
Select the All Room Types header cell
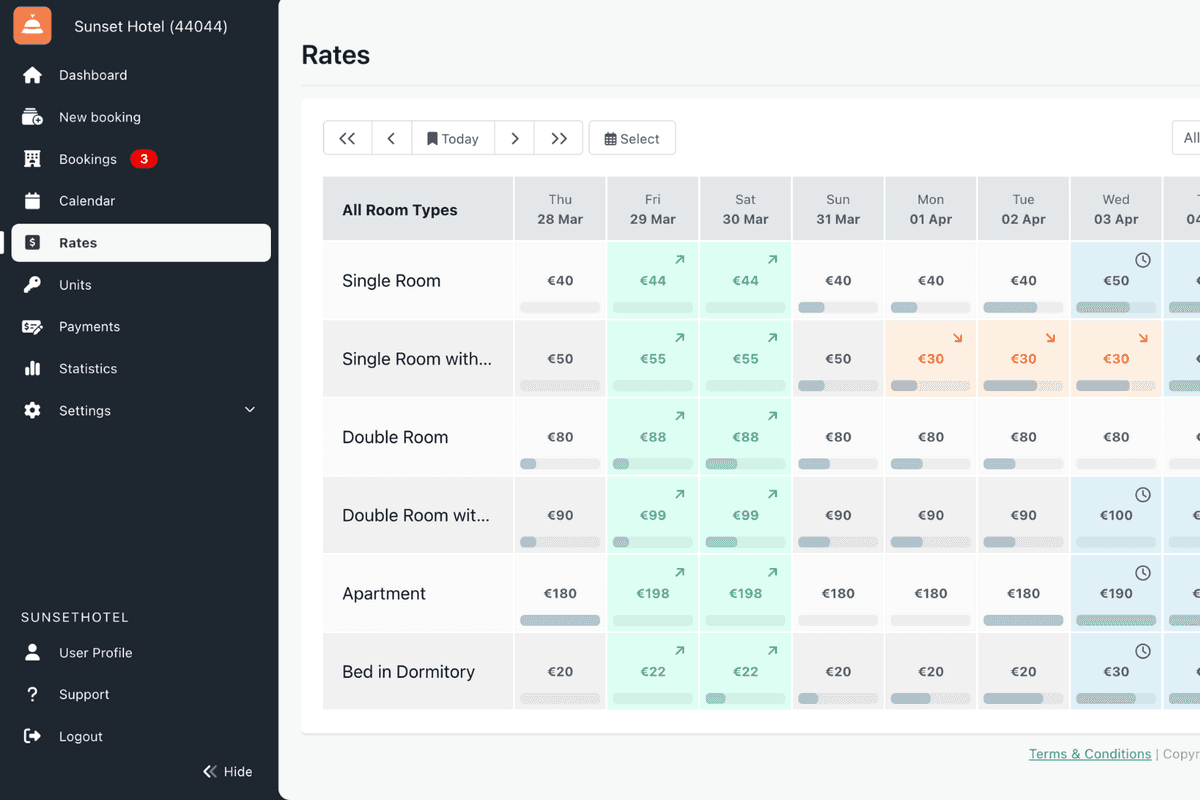[x=418, y=209]
